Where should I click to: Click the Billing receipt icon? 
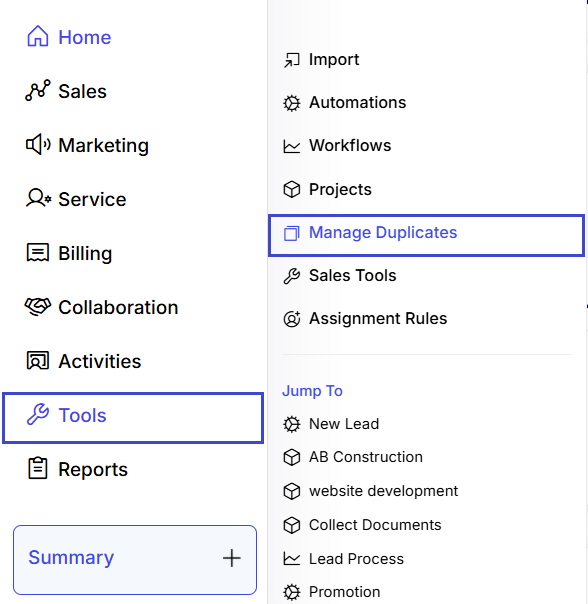pos(38,253)
